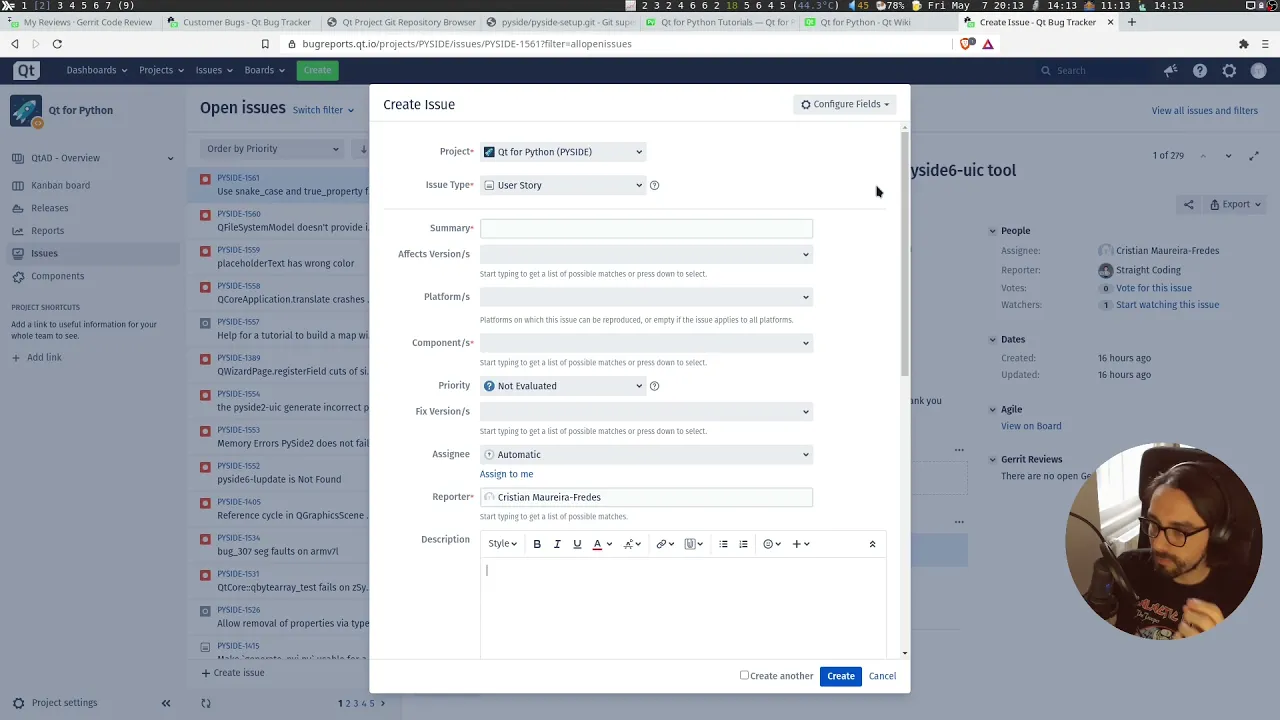Click the Assign to me link
Viewport: 1280px width, 720px height.
(506, 474)
